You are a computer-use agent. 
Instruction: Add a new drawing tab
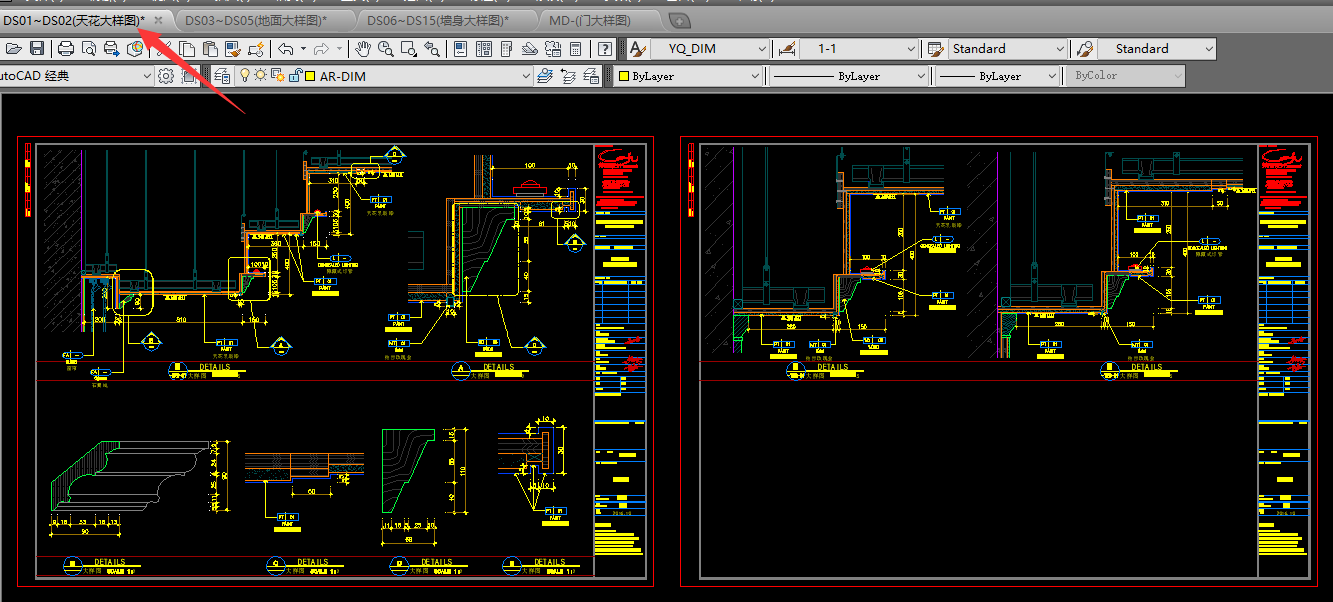point(679,20)
